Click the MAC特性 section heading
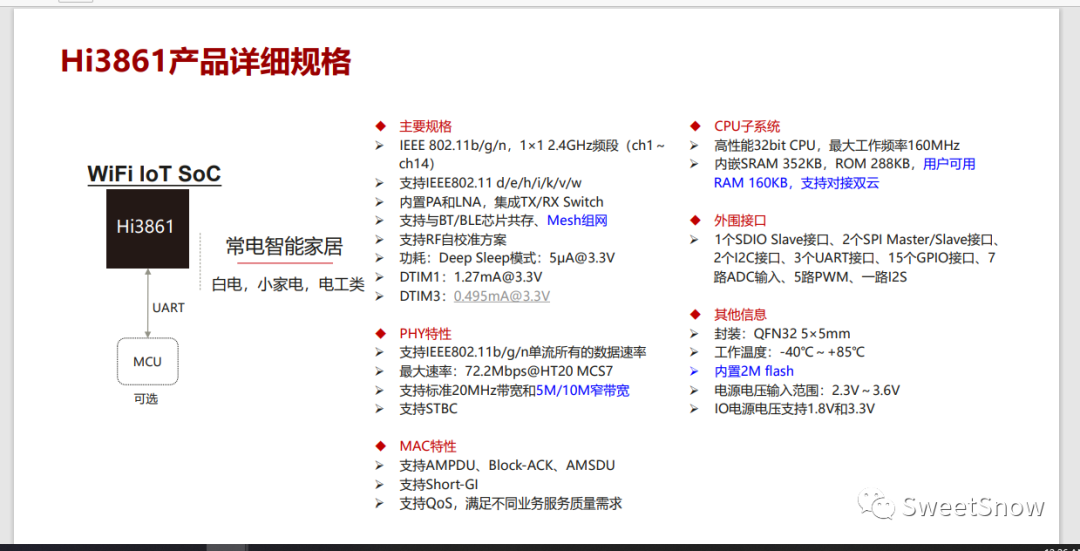The height and width of the screenshot is (551, 1080). (428, 447)
